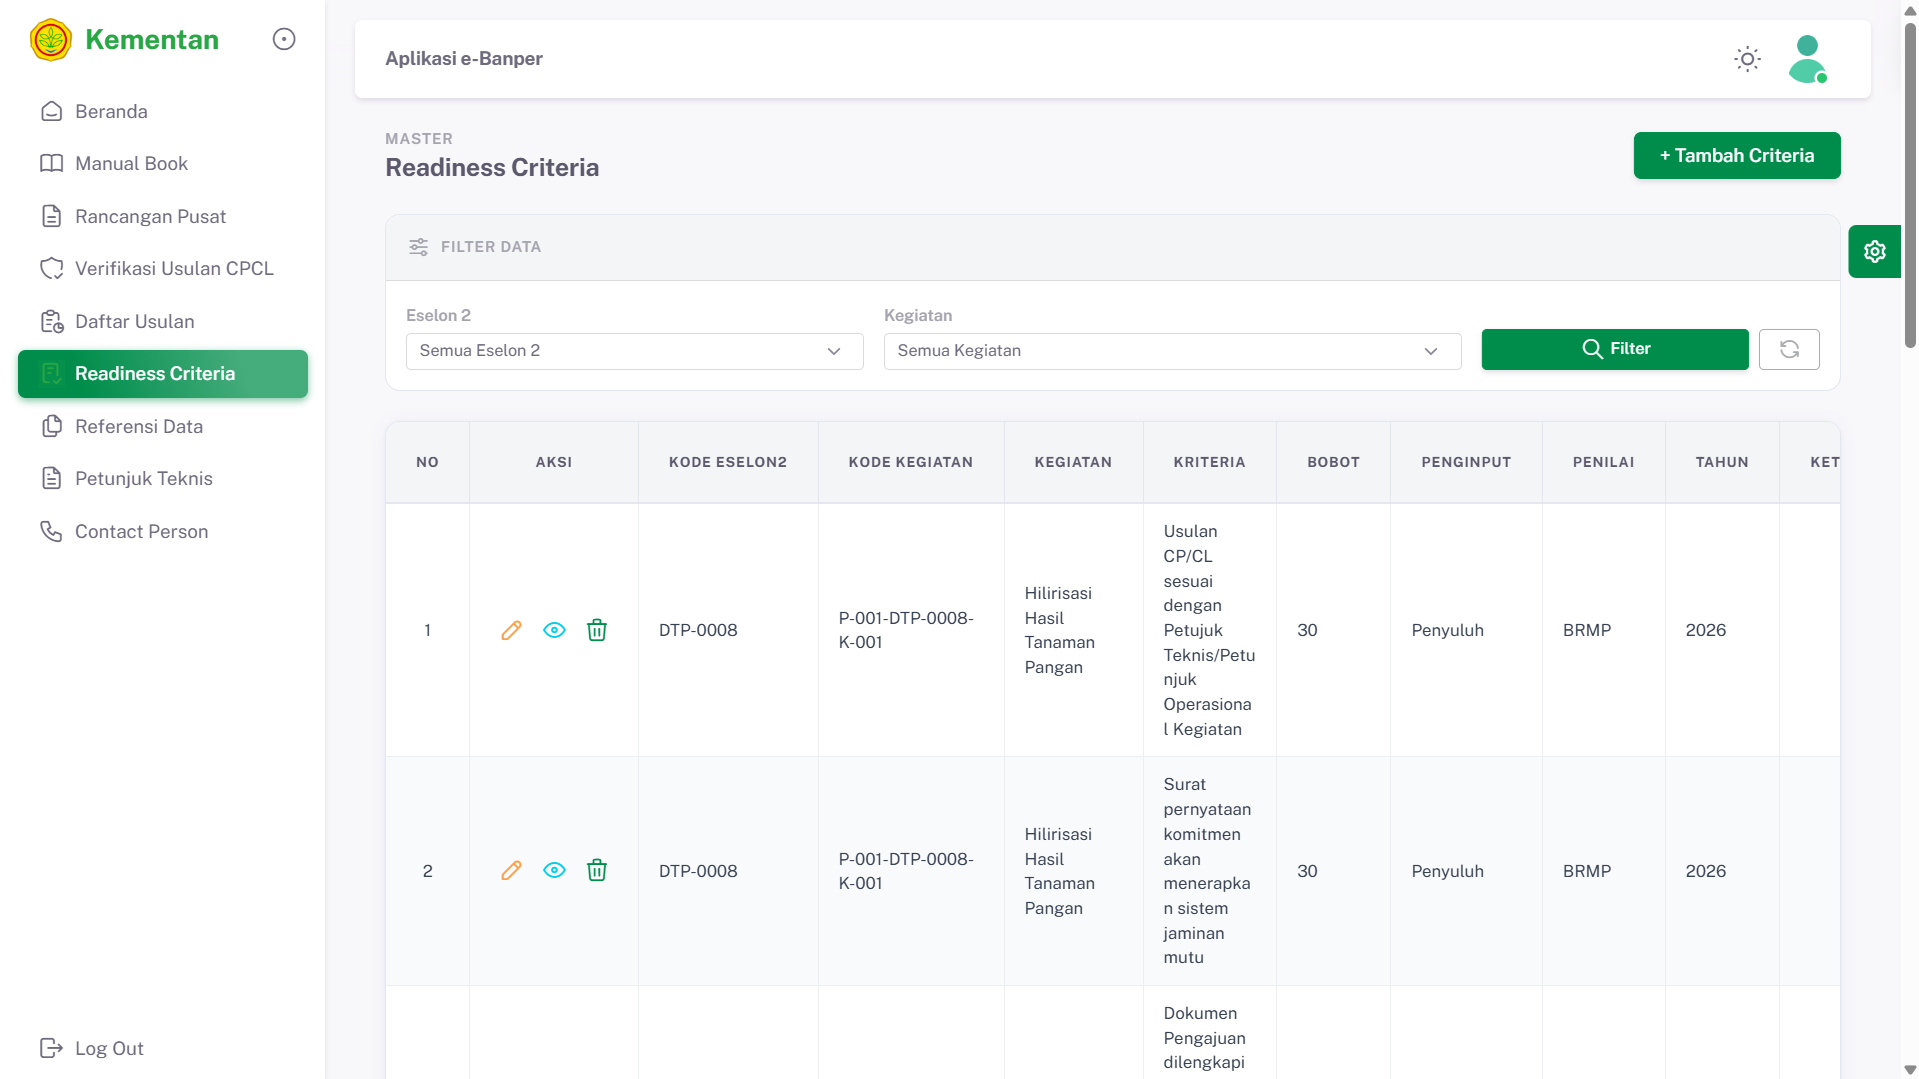Click the refresh reset filter icon
1919x1079 pixels.
click(x=1789, y=349)
